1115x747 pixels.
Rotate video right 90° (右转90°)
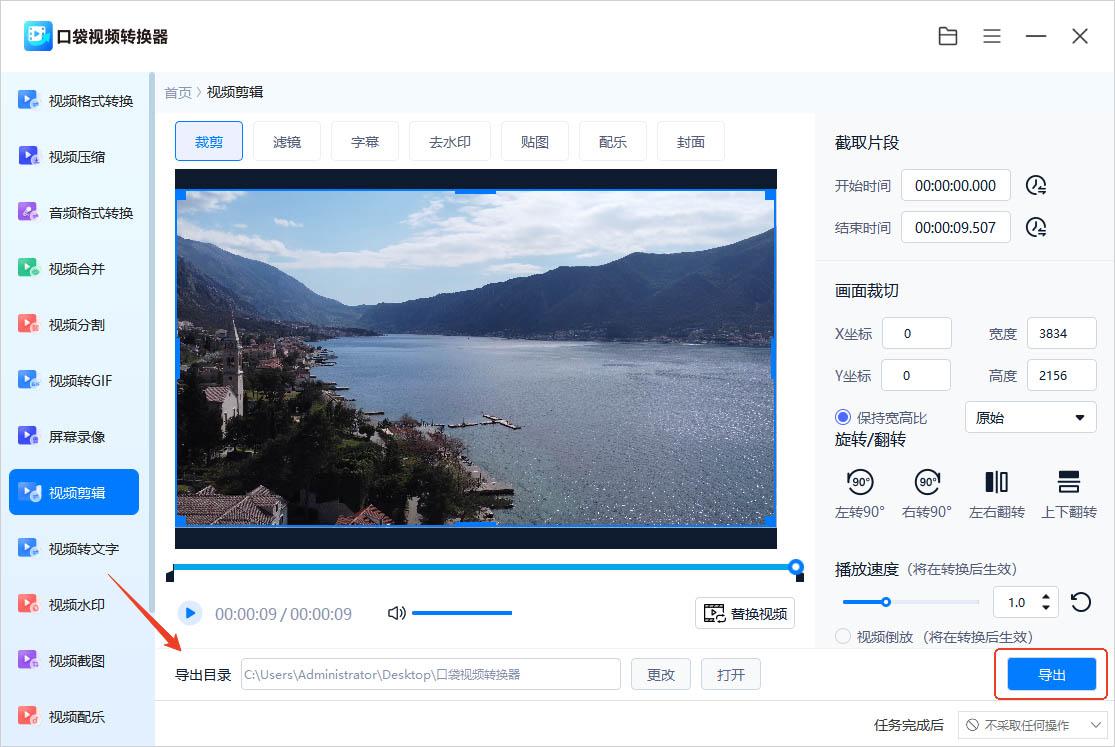927,494
